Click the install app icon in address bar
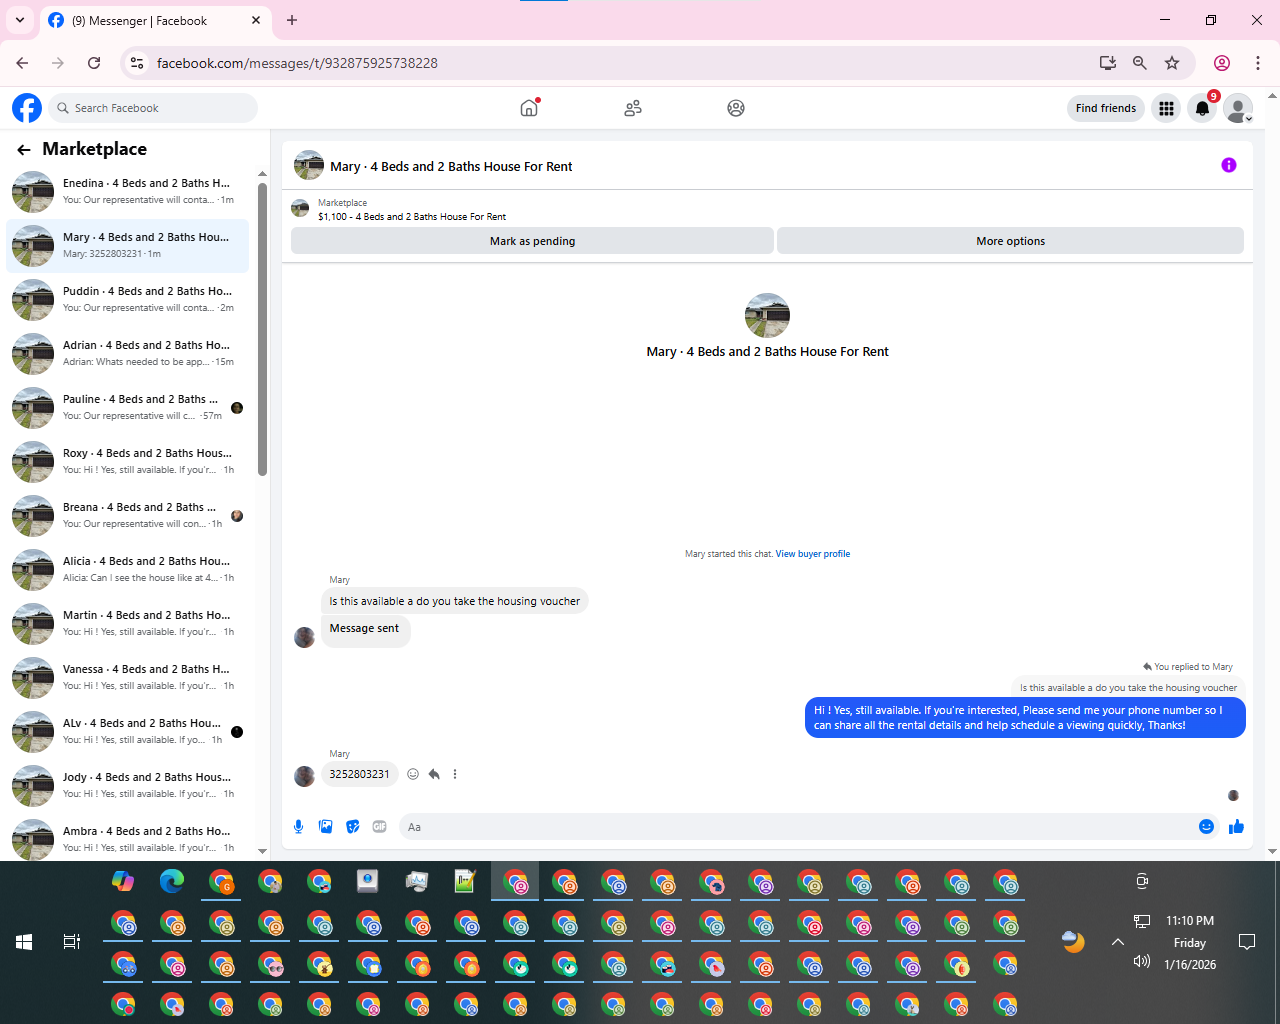Screen dimensions: 1280x1024 click(x=1107, y=63)
